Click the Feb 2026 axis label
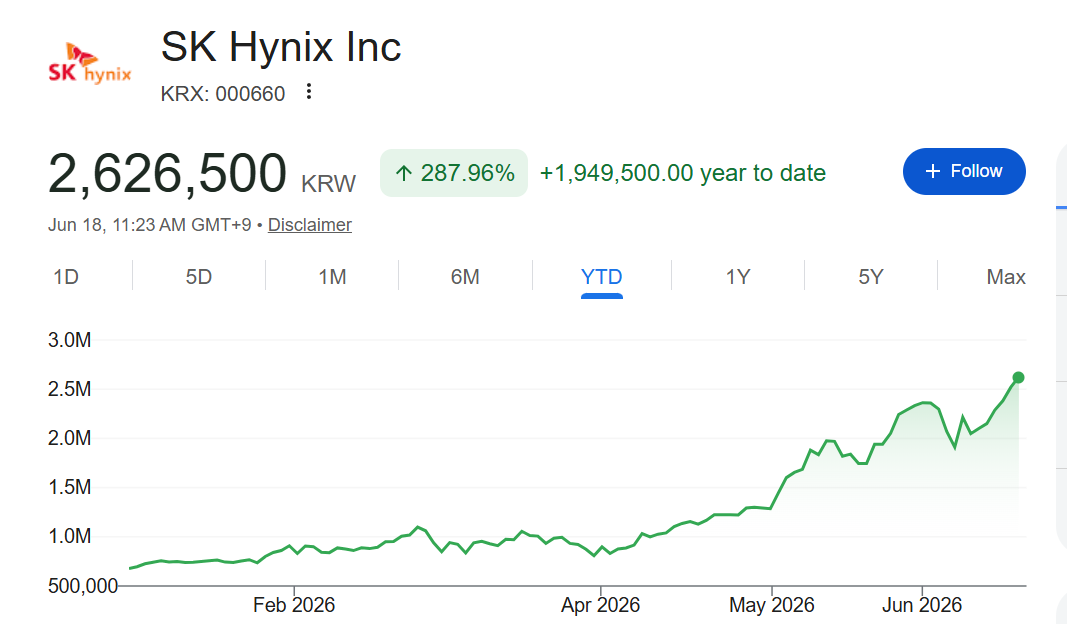This screenshot has width=1067, height=624. tap(294, 605)
